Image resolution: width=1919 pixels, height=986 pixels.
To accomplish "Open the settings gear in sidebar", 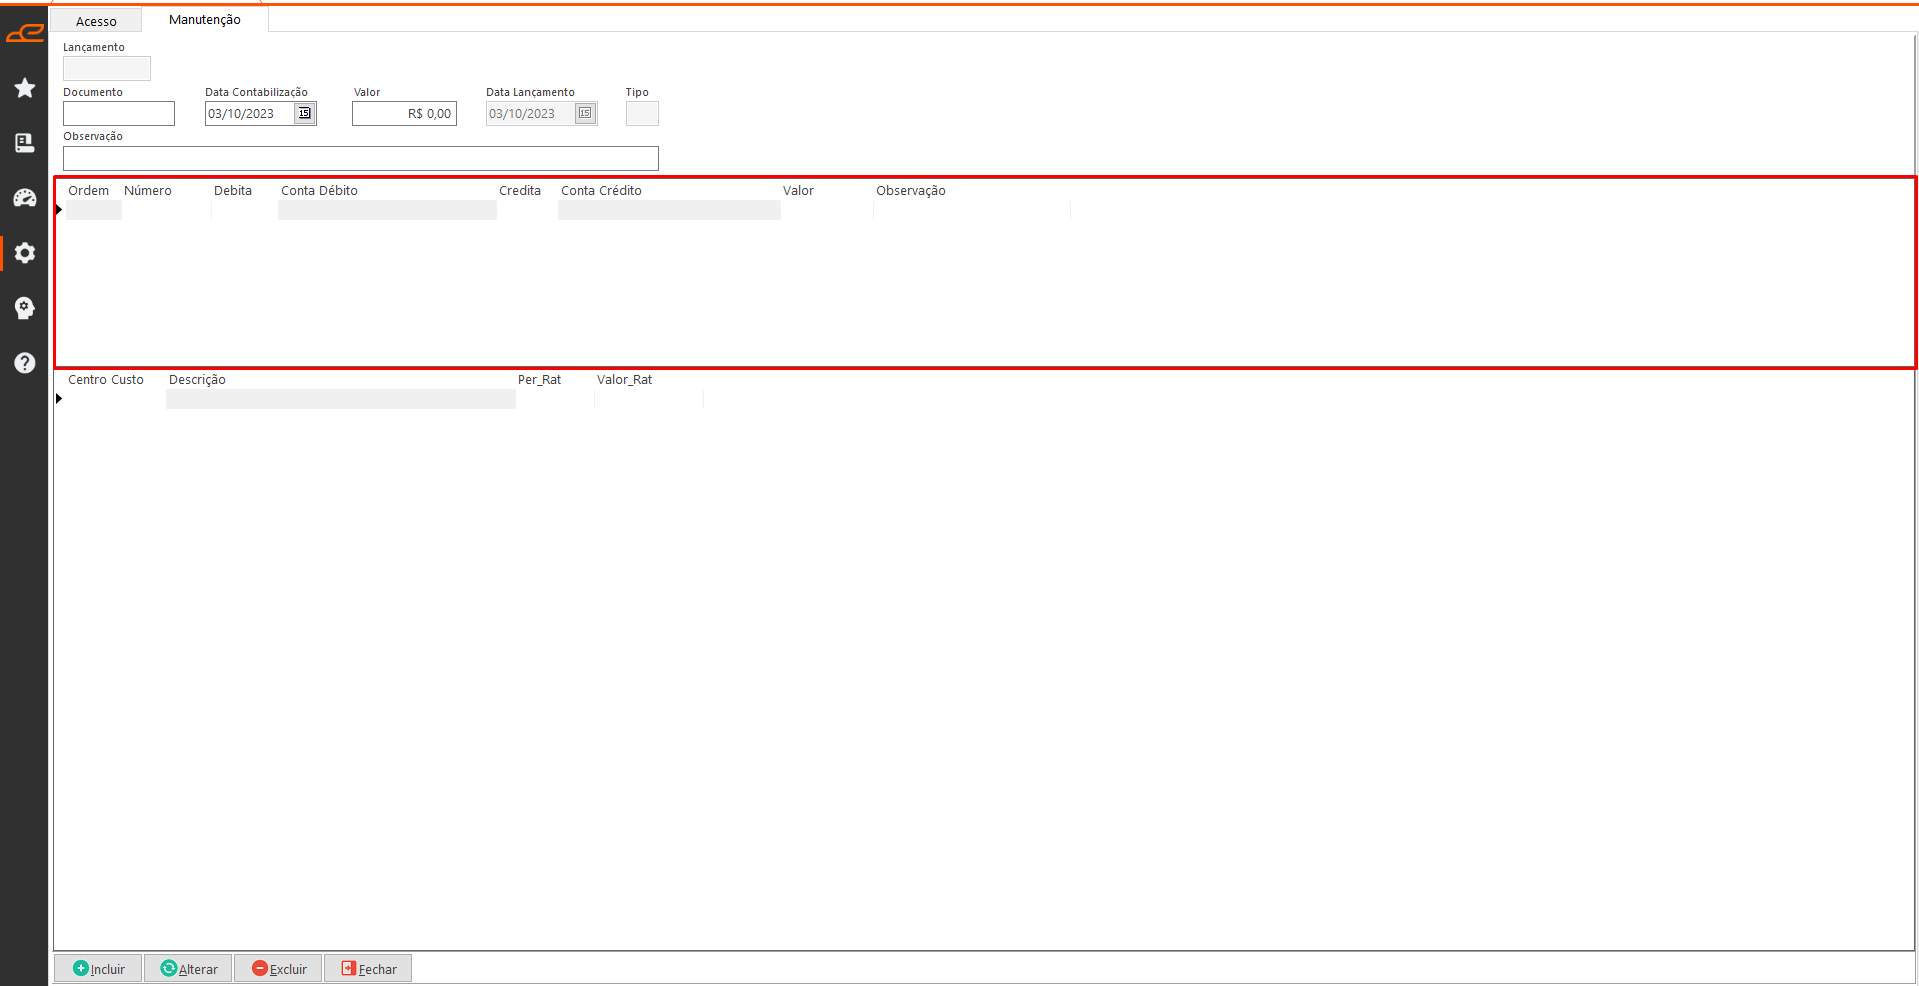I will tap(25, 253).
